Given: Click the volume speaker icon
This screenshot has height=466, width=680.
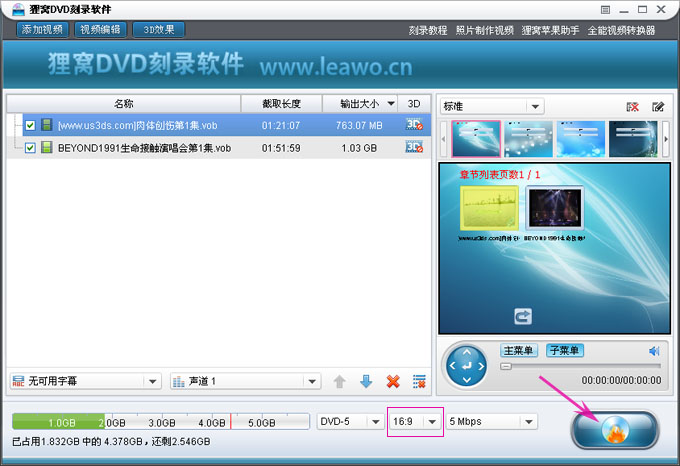Looking at the screenshot, I should (x=654, y=351).
